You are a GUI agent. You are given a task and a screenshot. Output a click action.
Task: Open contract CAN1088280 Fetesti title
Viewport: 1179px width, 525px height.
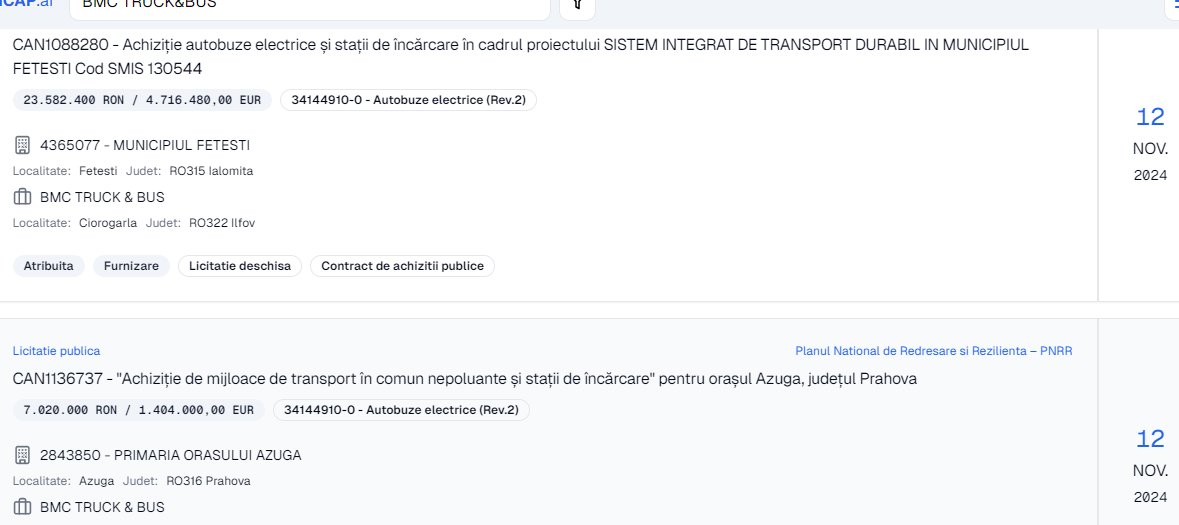point(520,56)
